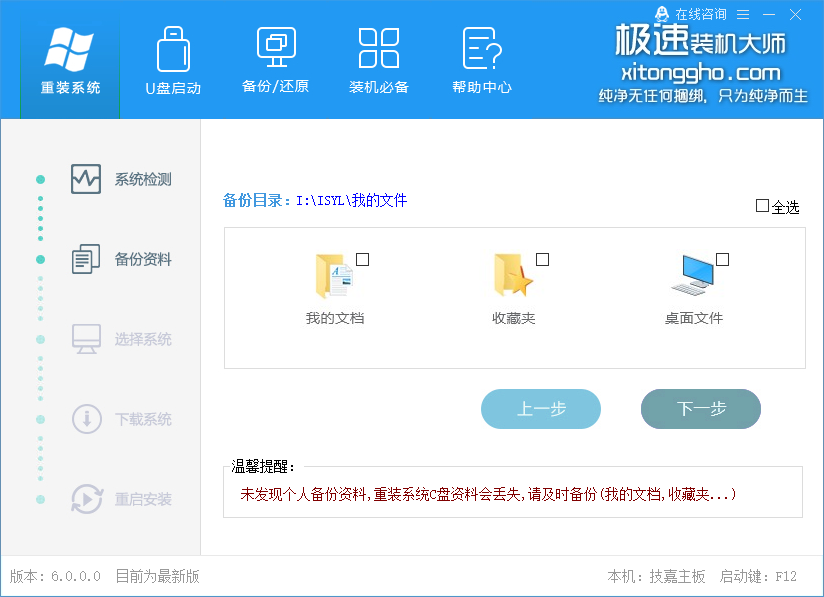The image size is (824, 597).
Task: Click the 桌面文件 label text
Action: point(694,318)
